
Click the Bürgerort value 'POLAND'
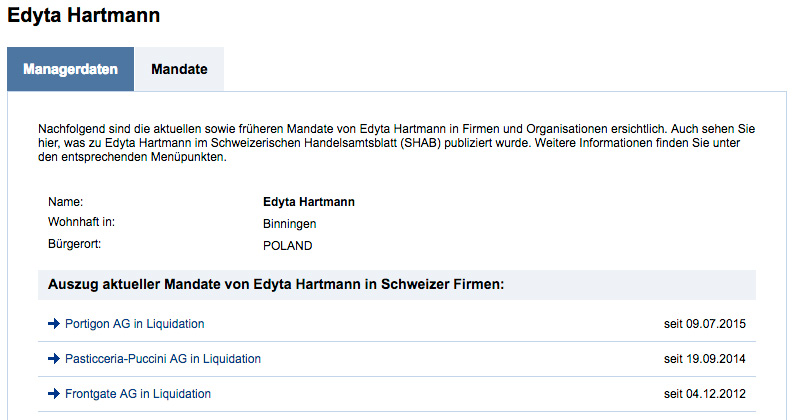[288, 245]
